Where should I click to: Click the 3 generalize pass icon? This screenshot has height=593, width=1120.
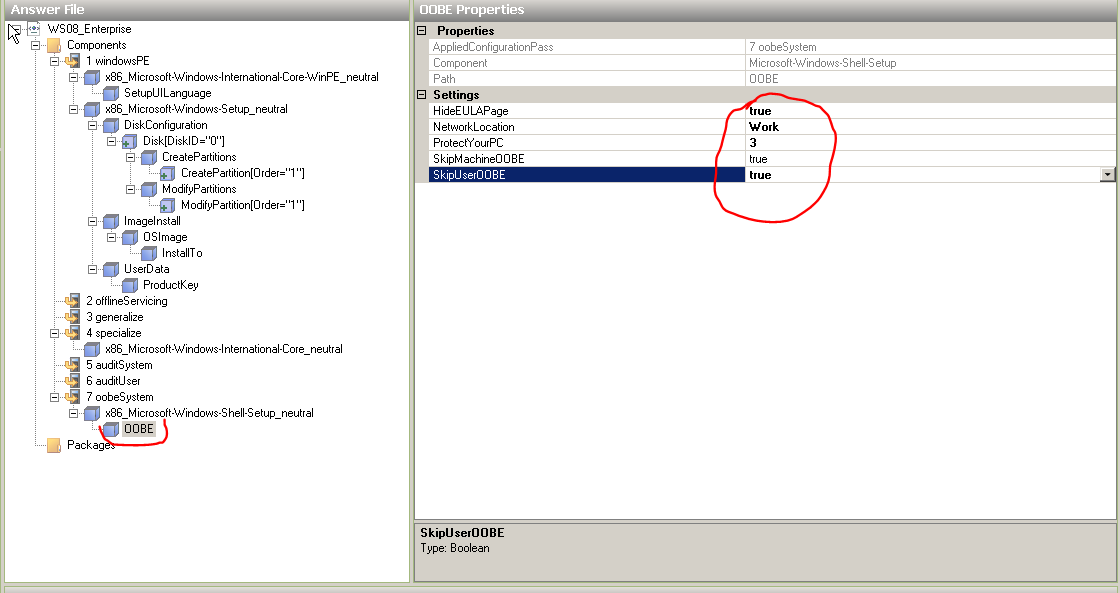point(72,317)
